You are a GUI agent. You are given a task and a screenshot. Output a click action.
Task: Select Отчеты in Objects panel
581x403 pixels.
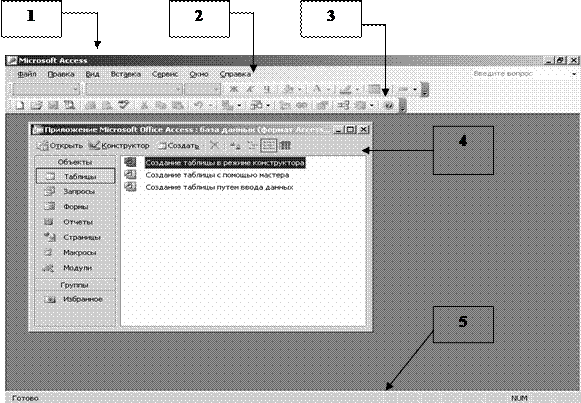[x=76, y=222]
